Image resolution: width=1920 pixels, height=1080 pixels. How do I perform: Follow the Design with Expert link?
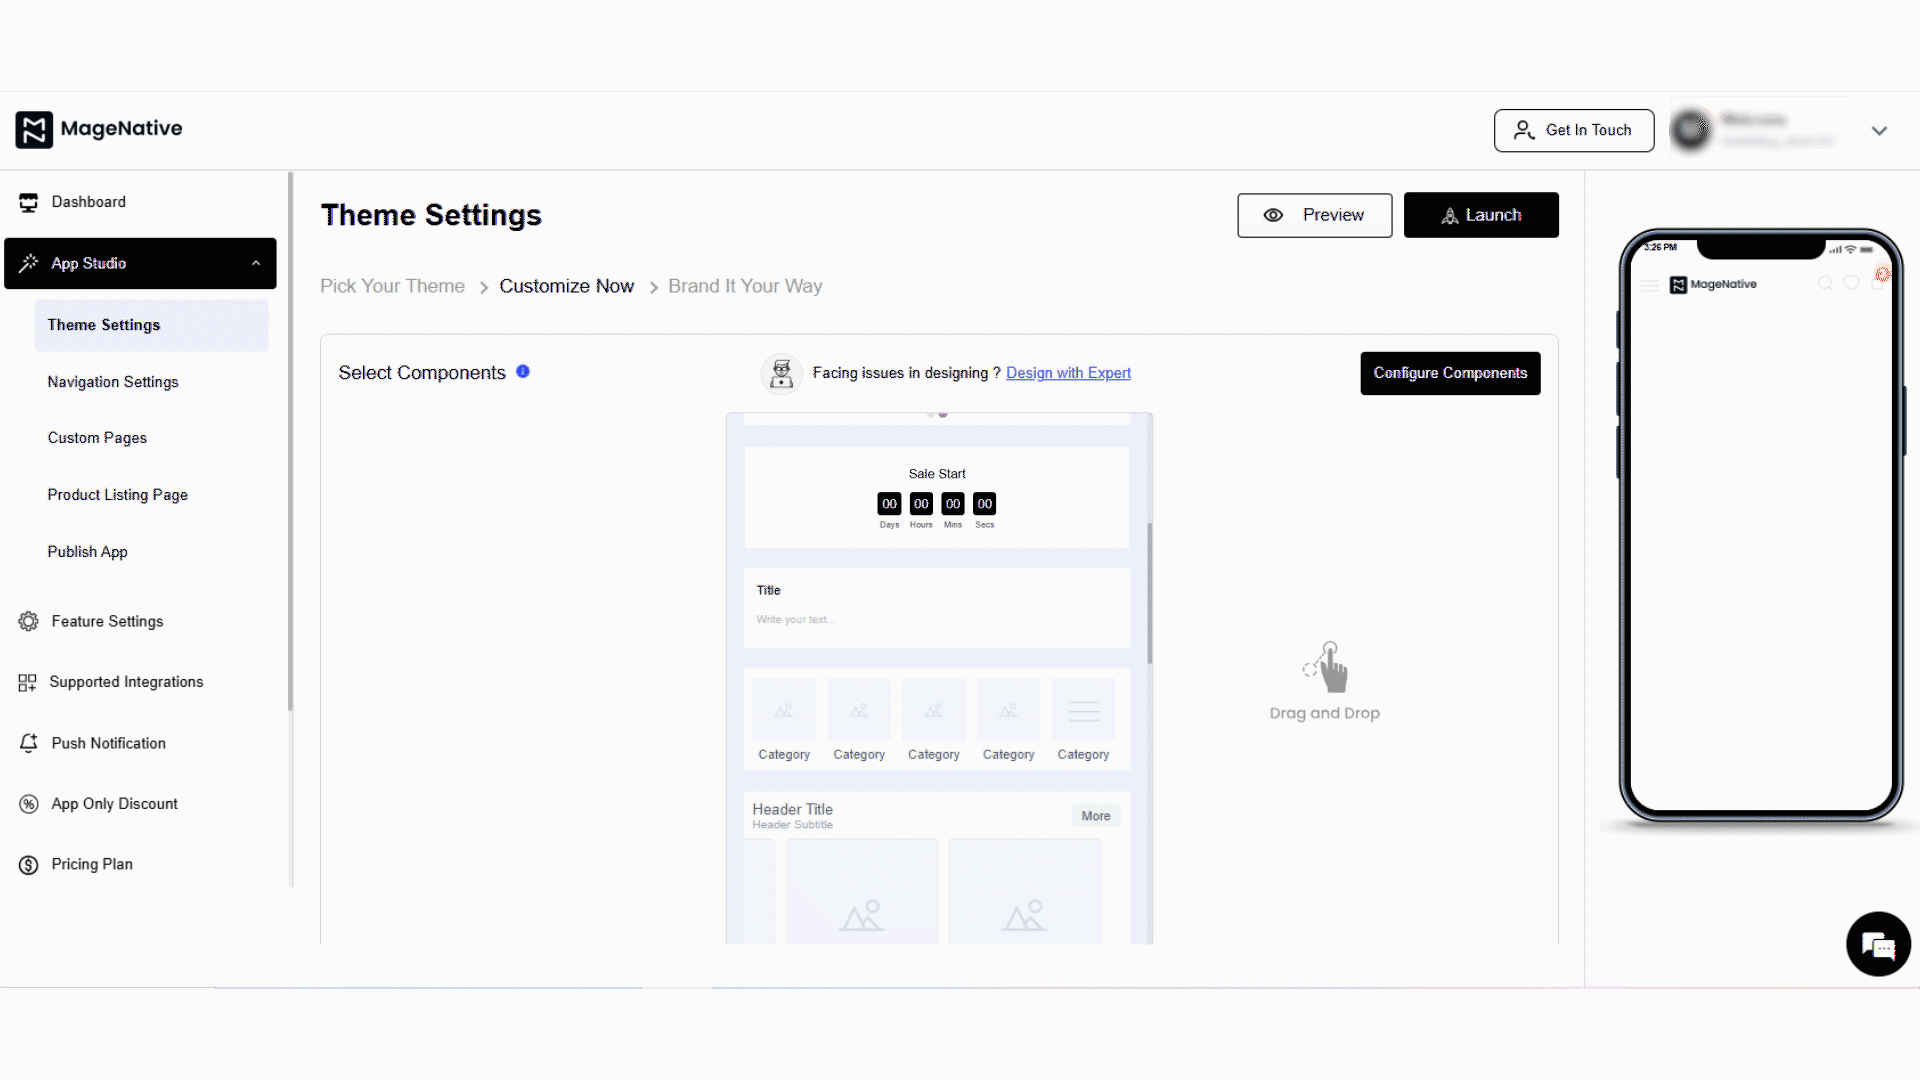click(1068, 373)
